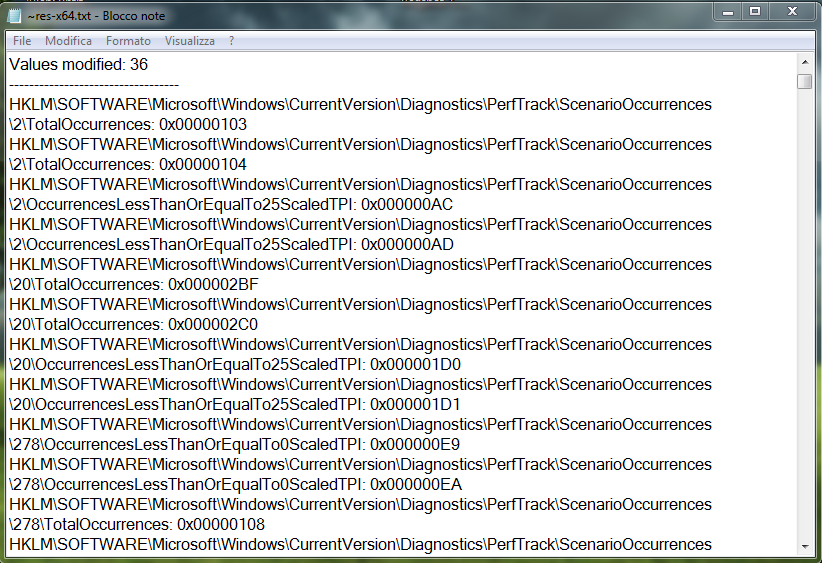Click the vertical scrollbar thumb
Screen dimensions: 822x563
point(805,82)
